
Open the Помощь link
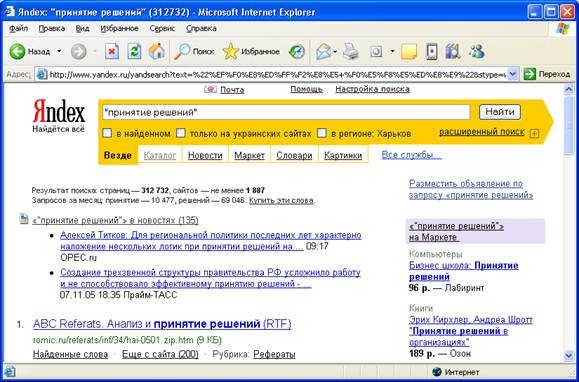click(x=306, y=89)
